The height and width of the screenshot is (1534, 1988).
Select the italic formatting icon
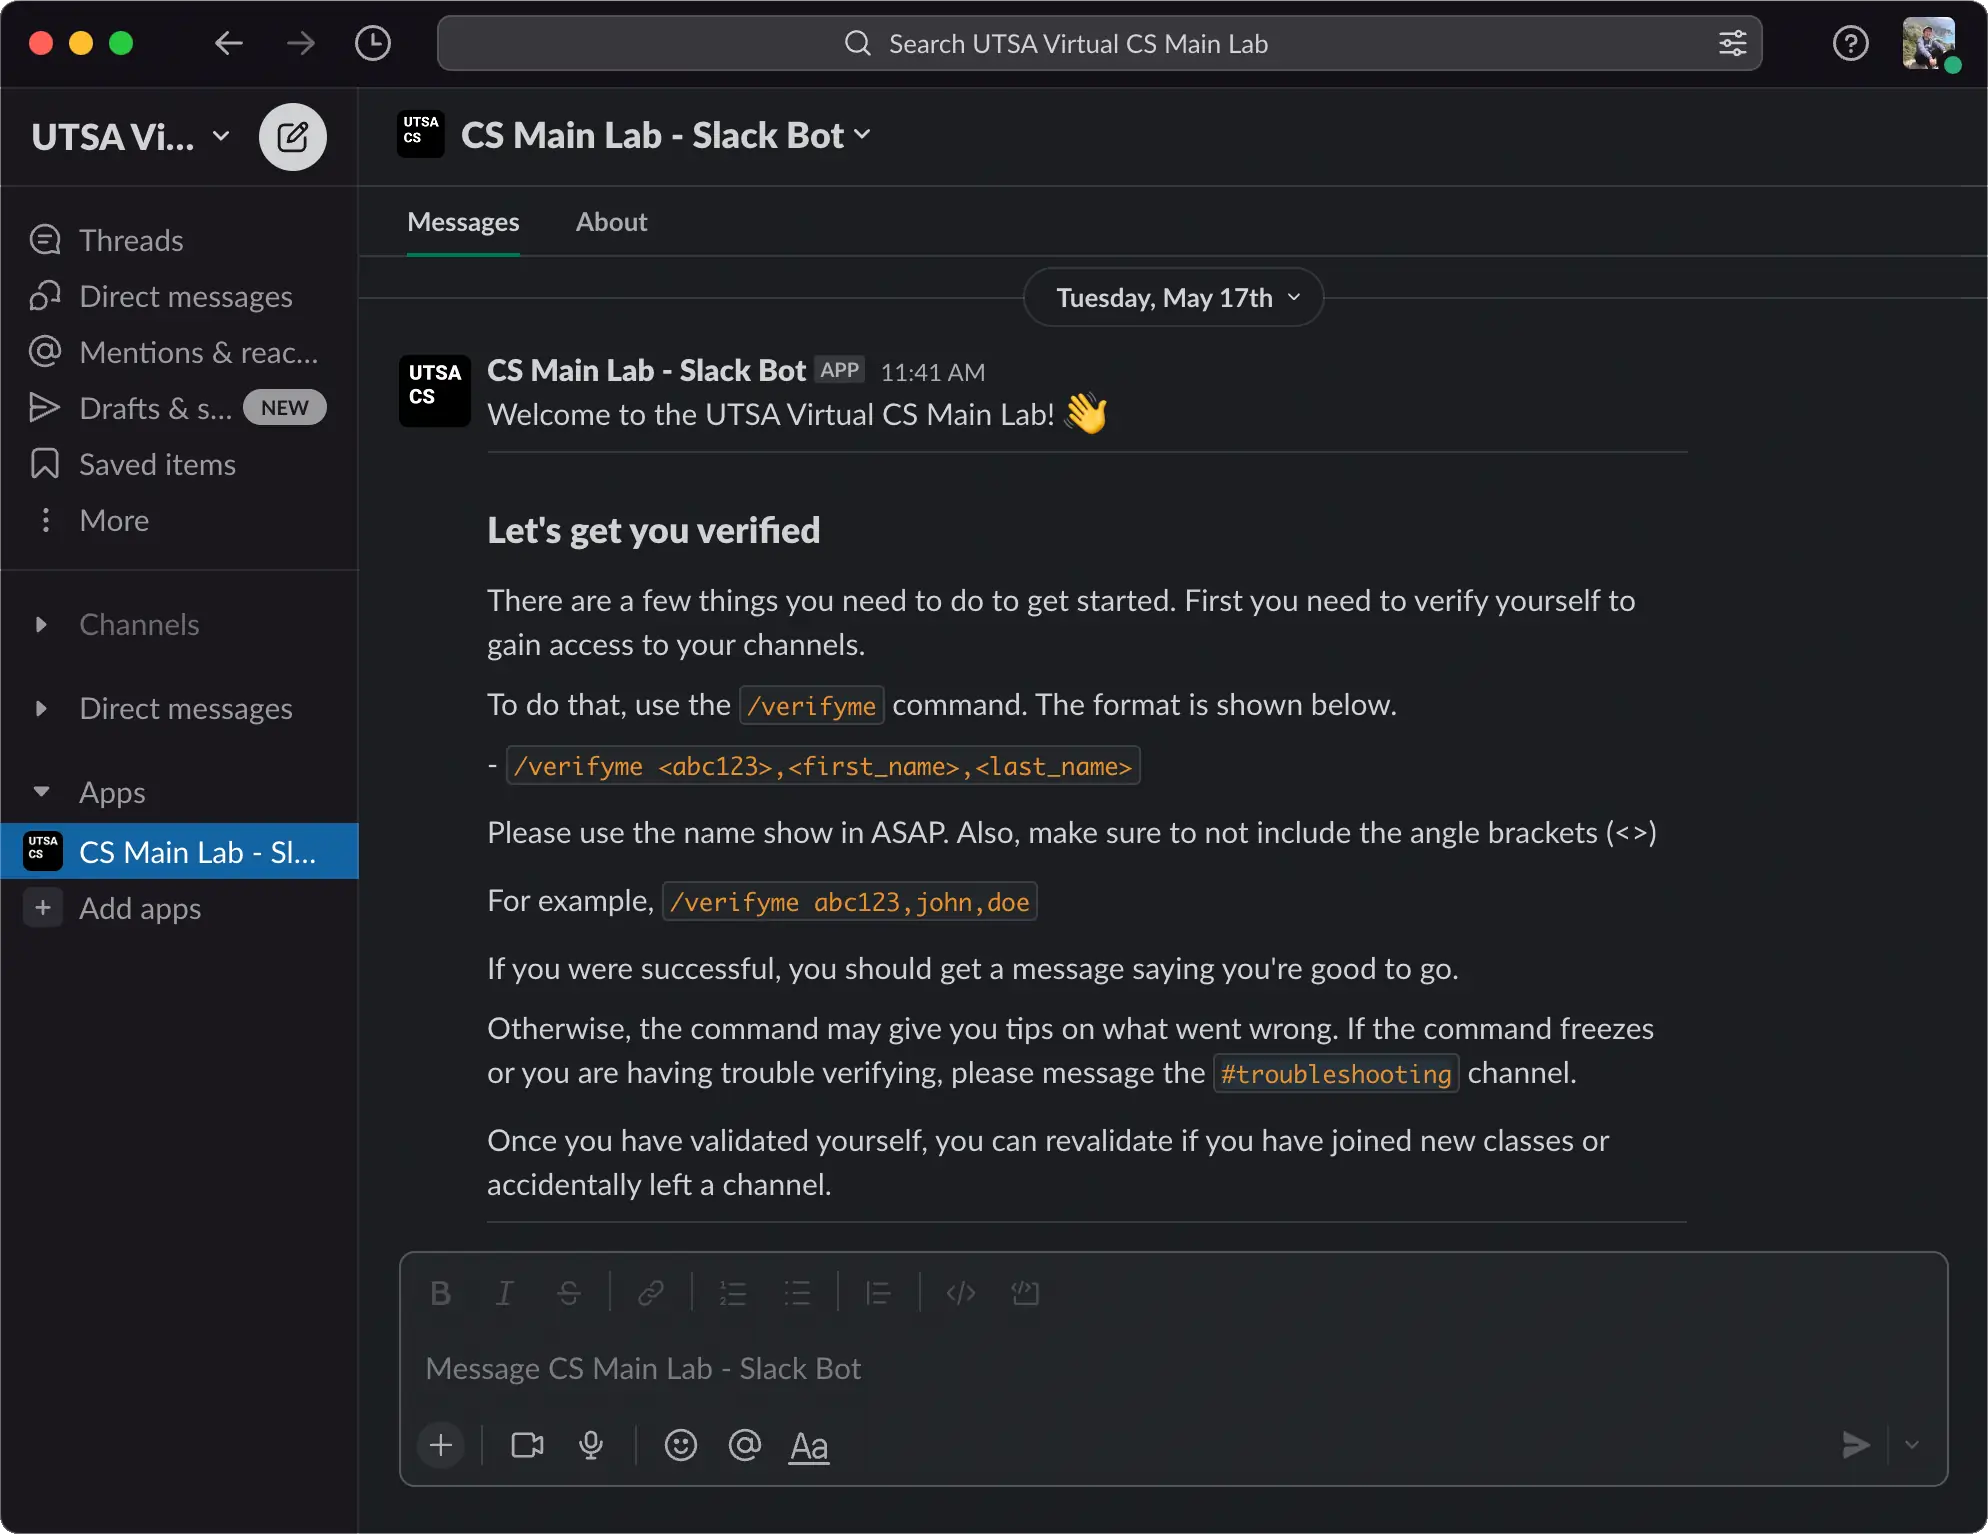(x=504, y=1292)
